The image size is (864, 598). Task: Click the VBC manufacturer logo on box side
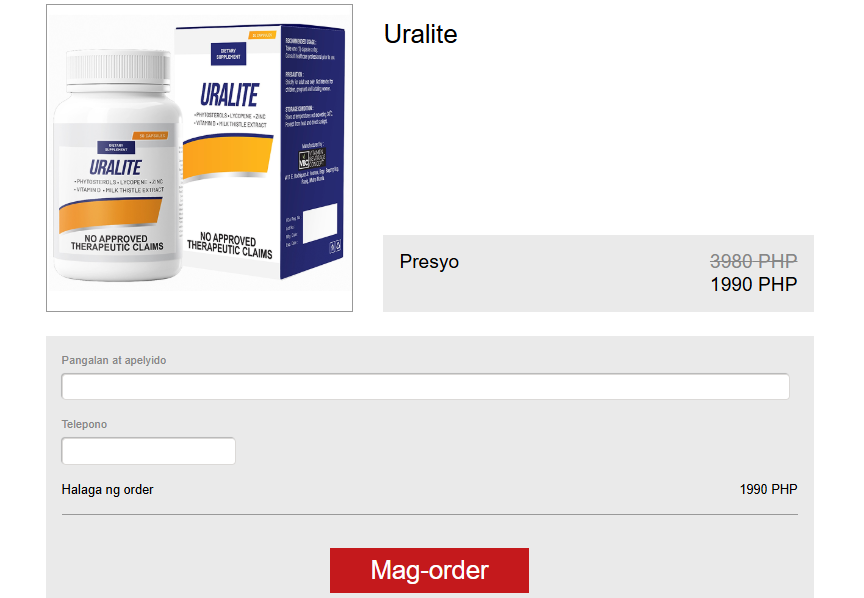click(312, 158)
